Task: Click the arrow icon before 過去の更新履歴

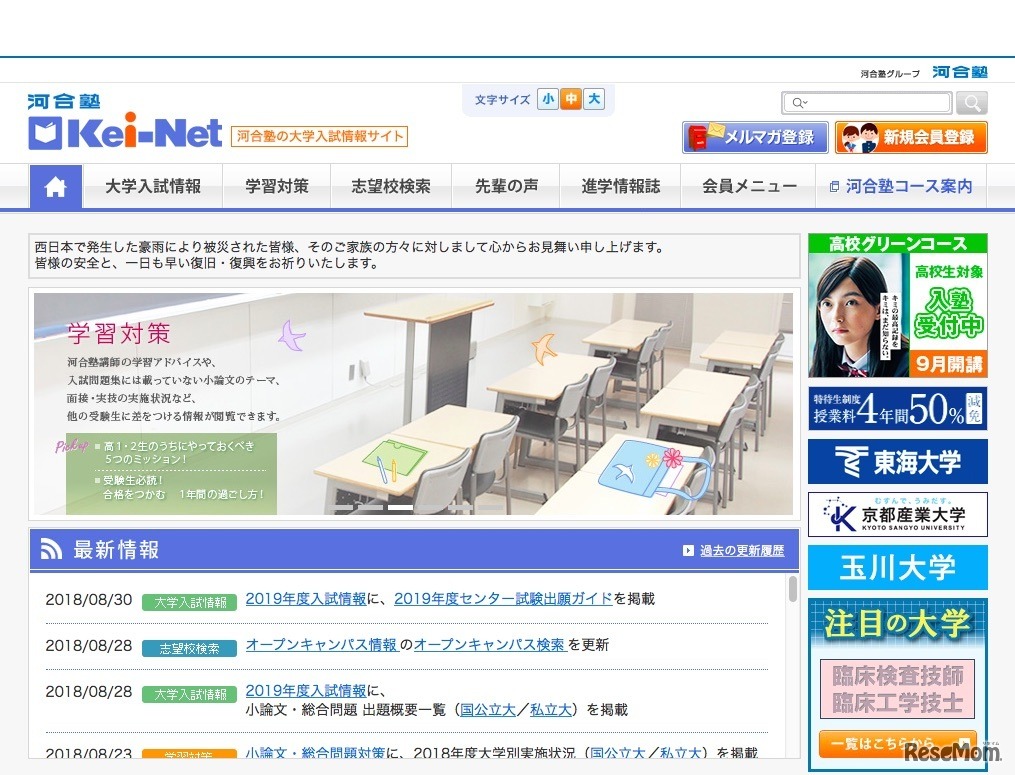Action: [x=687, y=550]
